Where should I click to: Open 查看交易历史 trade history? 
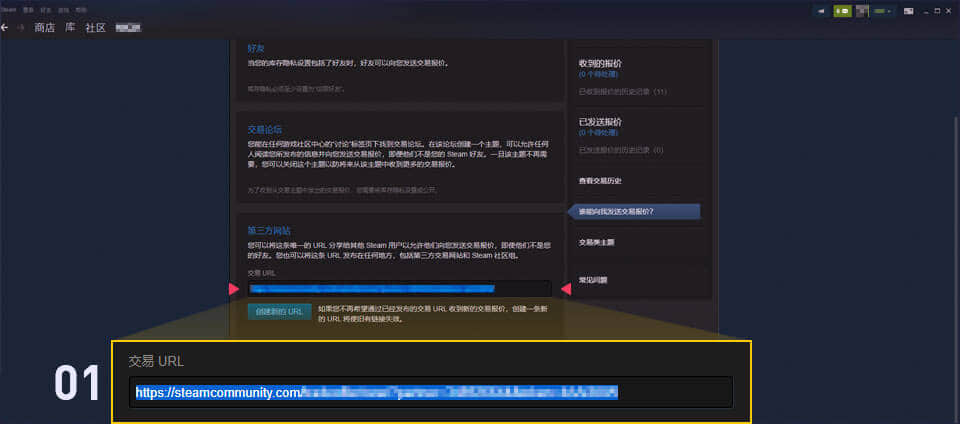pos(601,181)
